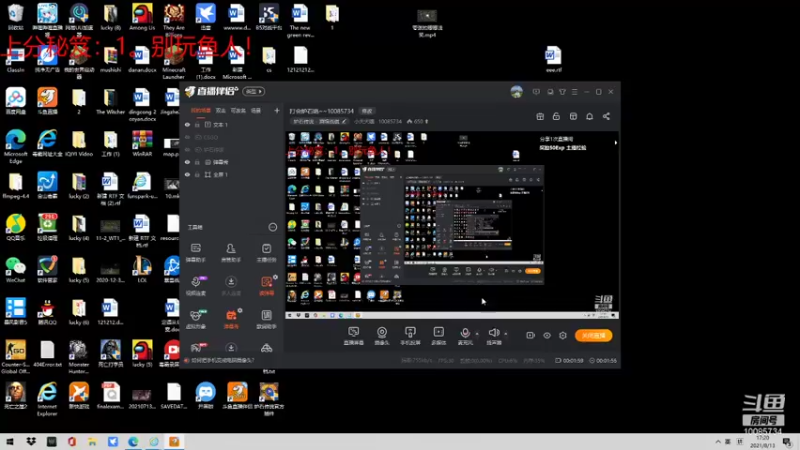Toggle lock on the 弹幕秀 layer

[x=197, y=162]
